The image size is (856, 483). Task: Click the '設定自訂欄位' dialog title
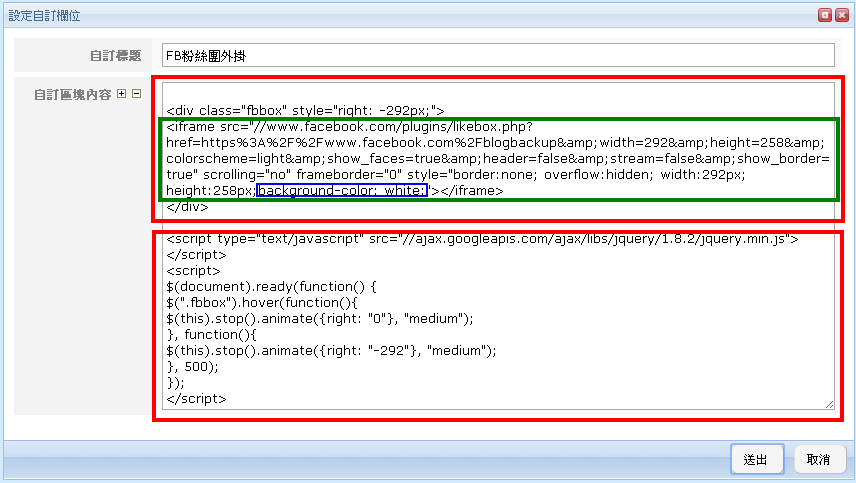click(44, 16)
